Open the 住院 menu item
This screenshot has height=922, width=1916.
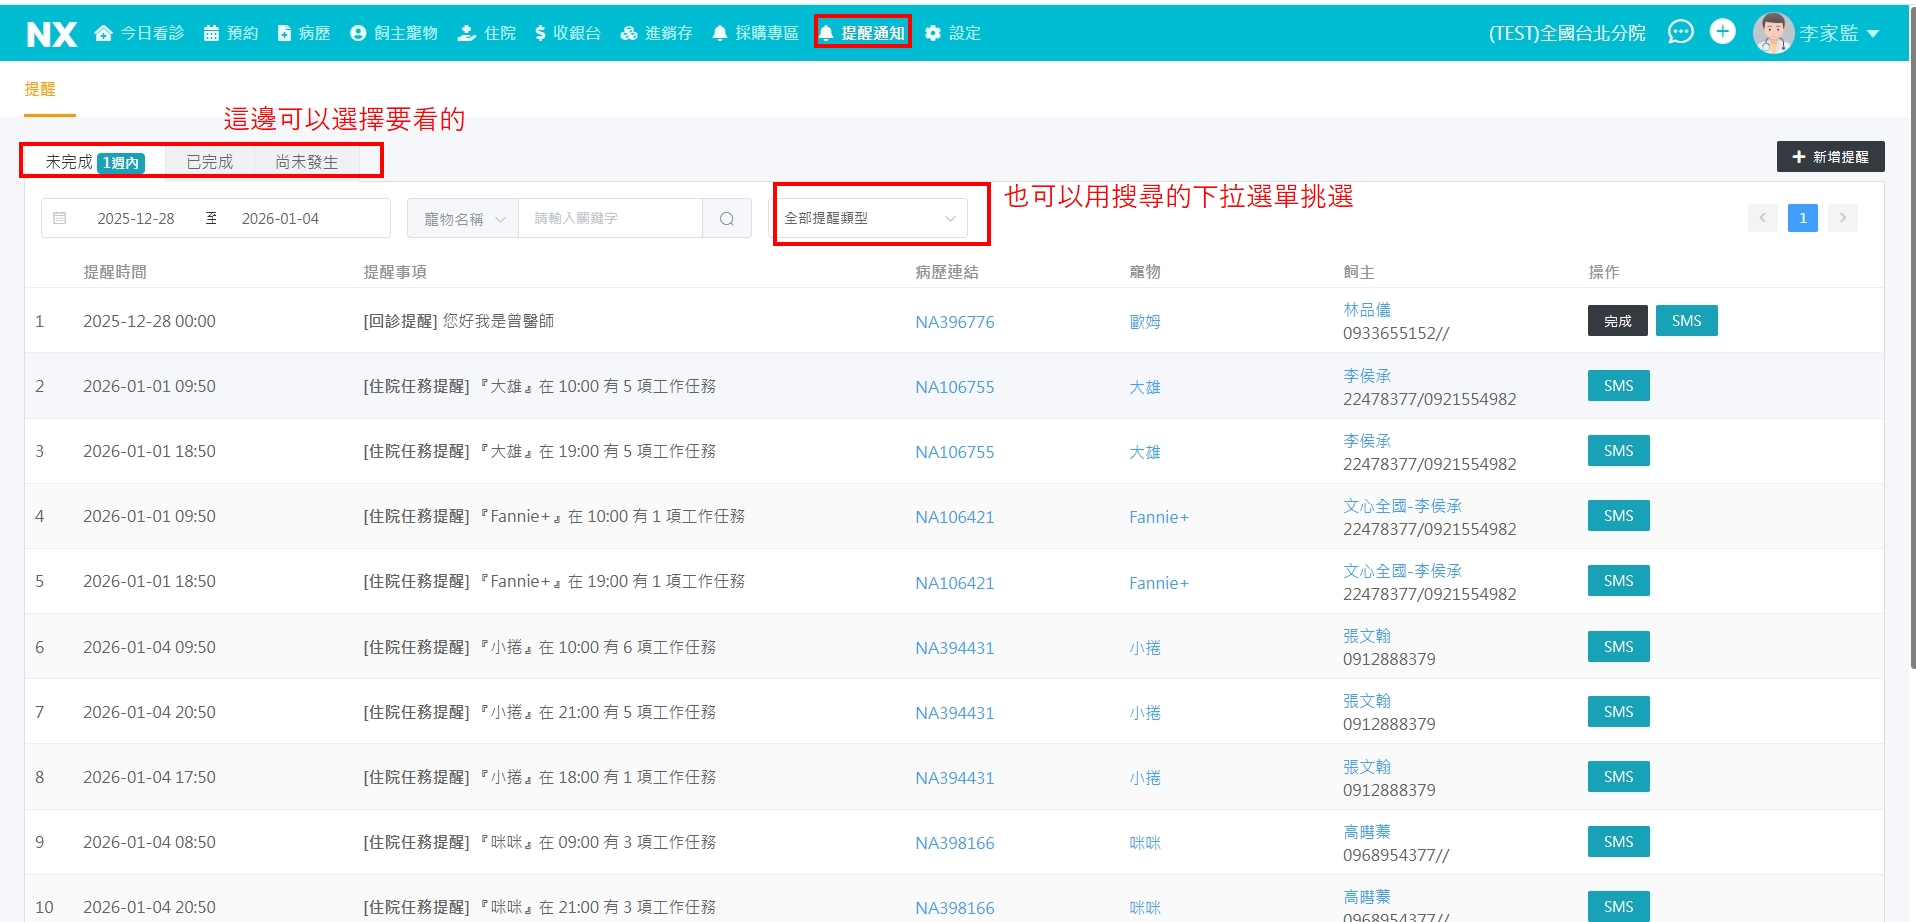click(487, 33)
